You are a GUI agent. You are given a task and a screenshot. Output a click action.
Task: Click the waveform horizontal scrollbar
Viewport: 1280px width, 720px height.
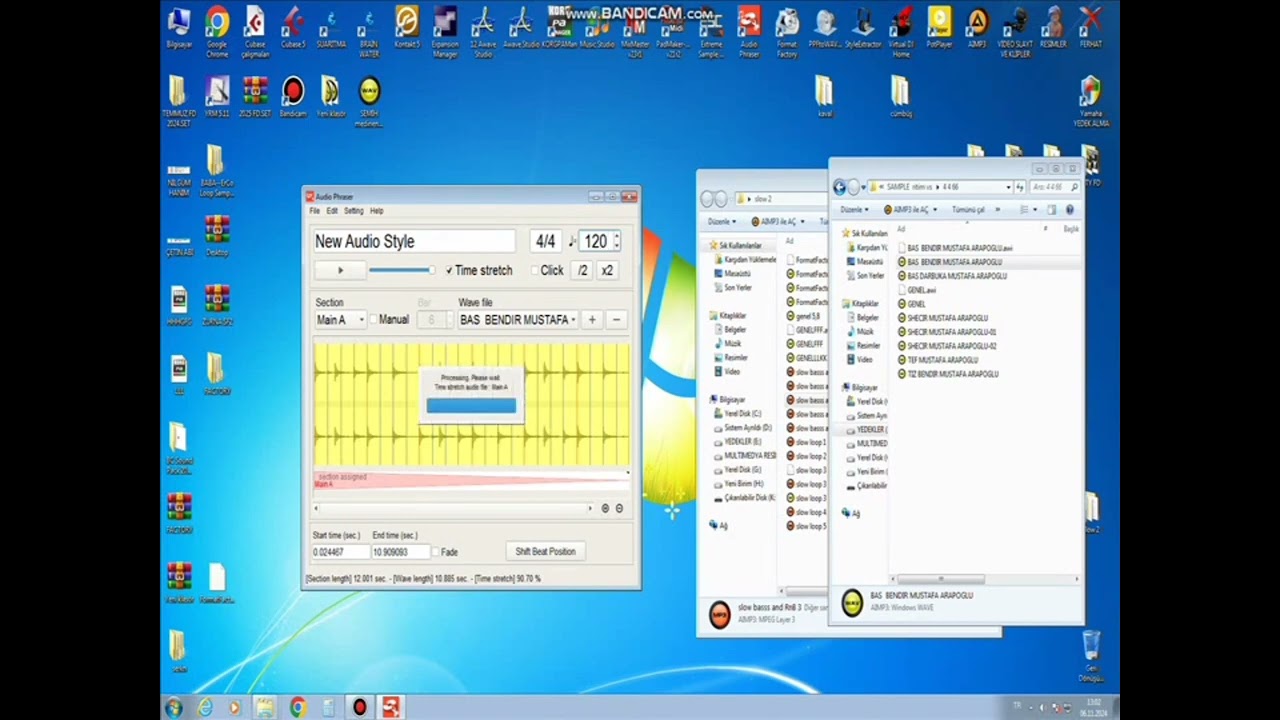click(453, 508)
